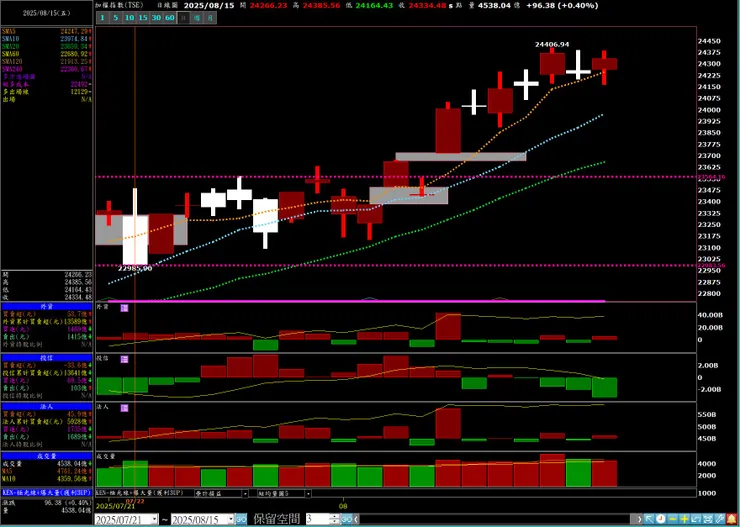Screen dimensions: 740x527
Task: Click the SMA5 legend row
Action: [x=47, y=31]
